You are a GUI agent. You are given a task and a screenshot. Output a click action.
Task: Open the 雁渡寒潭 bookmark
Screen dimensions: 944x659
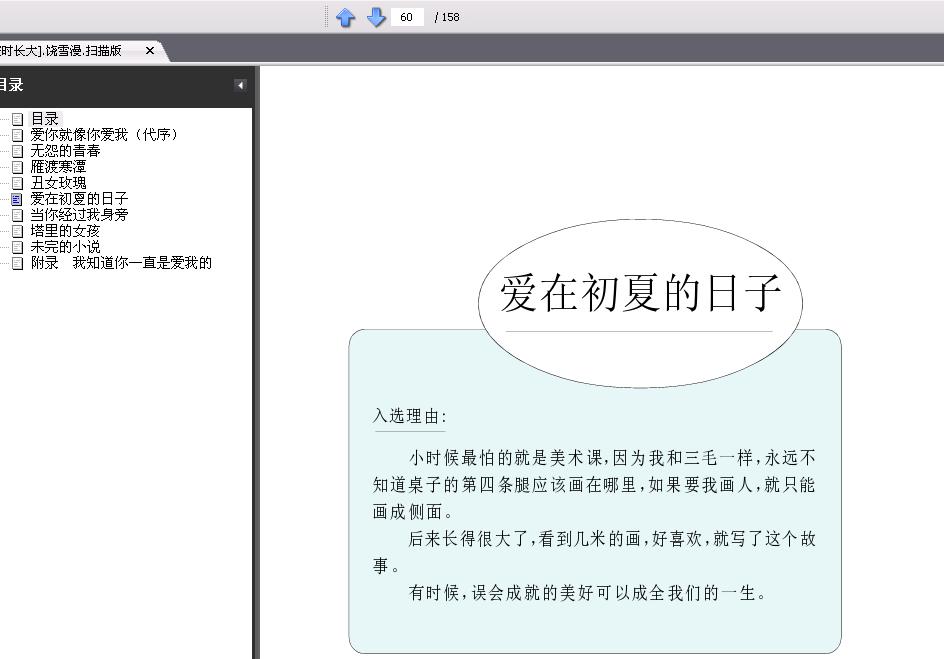58,167
